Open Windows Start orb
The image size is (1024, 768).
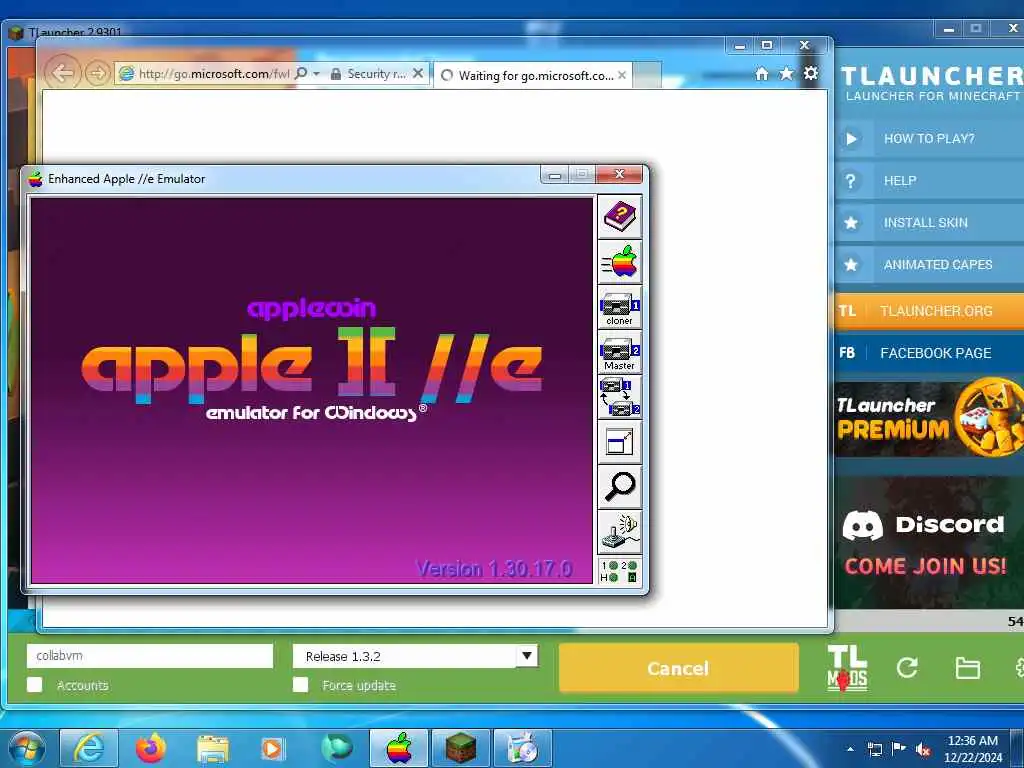(27, 748)
